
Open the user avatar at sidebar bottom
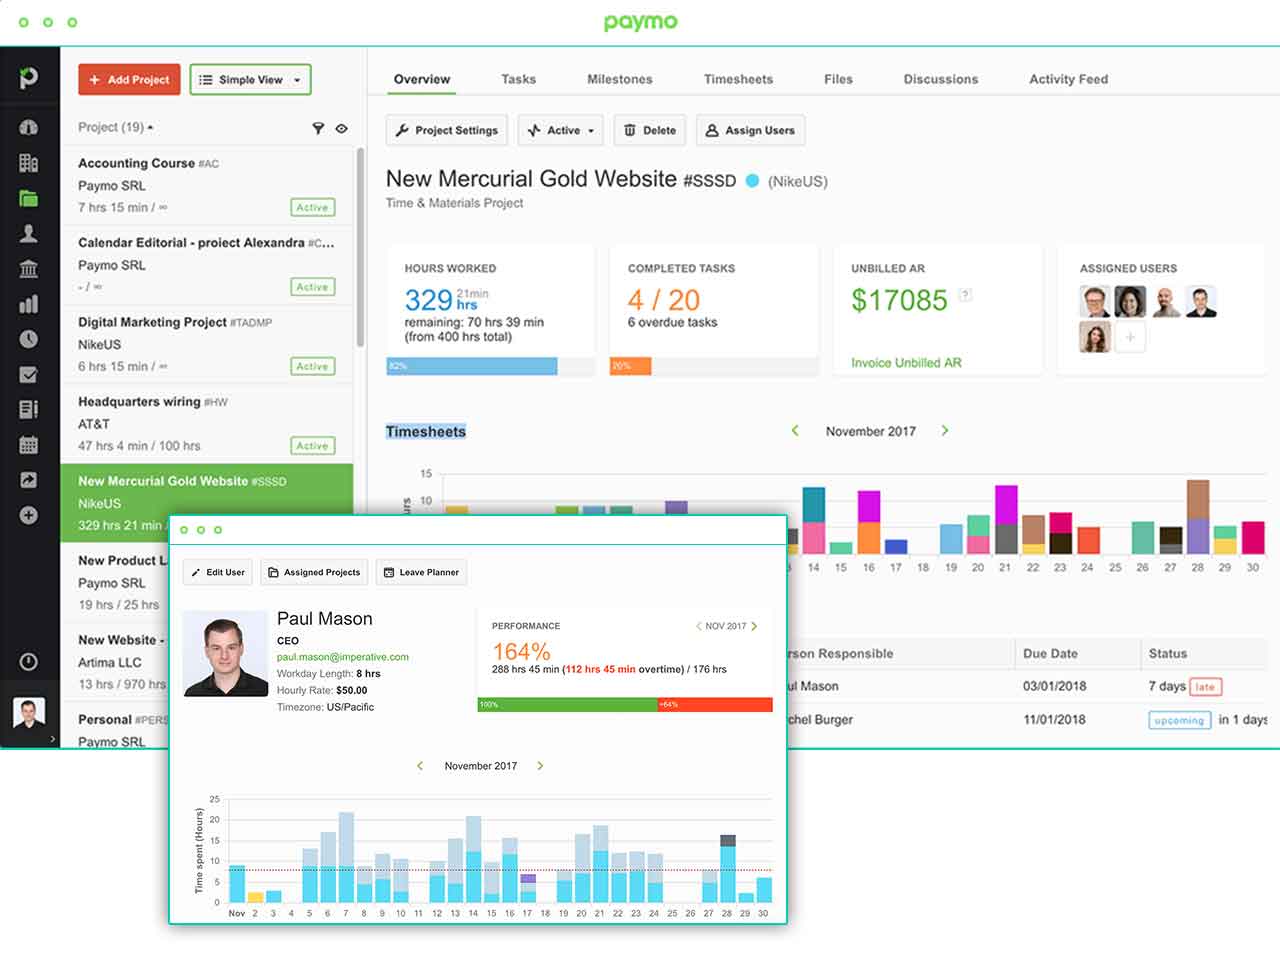point(29,713)
